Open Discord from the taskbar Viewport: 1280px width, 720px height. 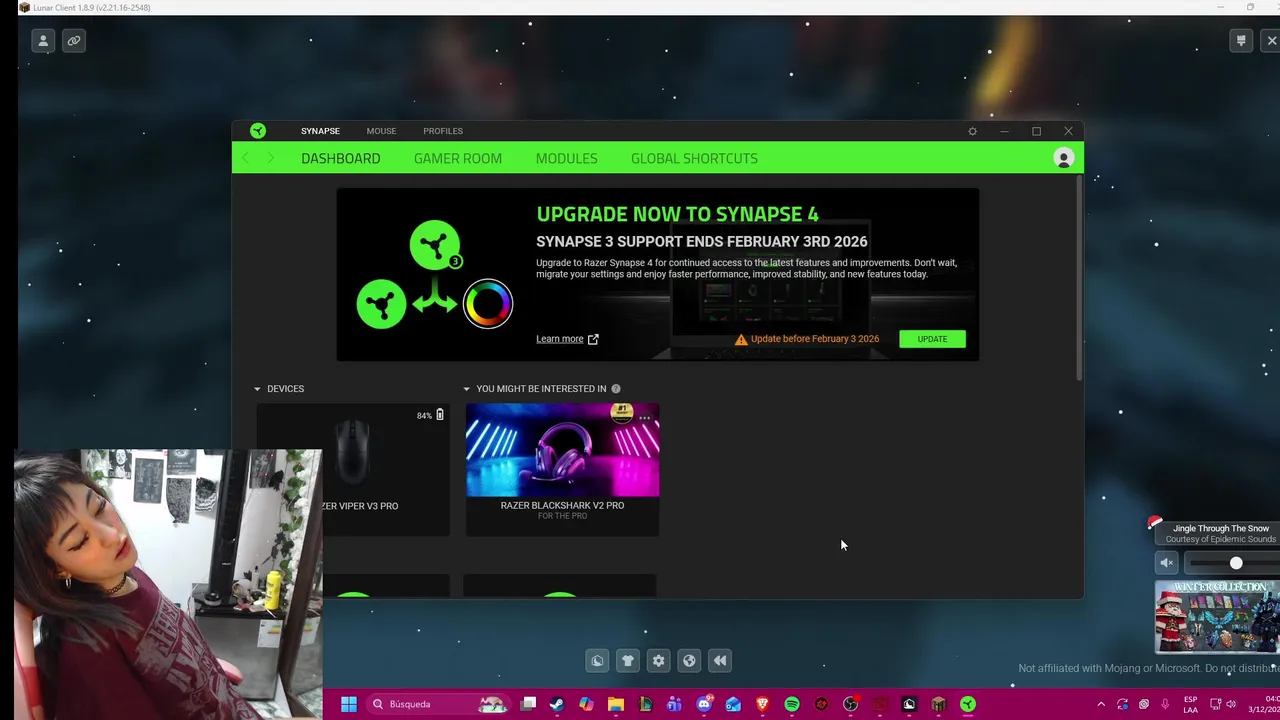pos(704,704)
